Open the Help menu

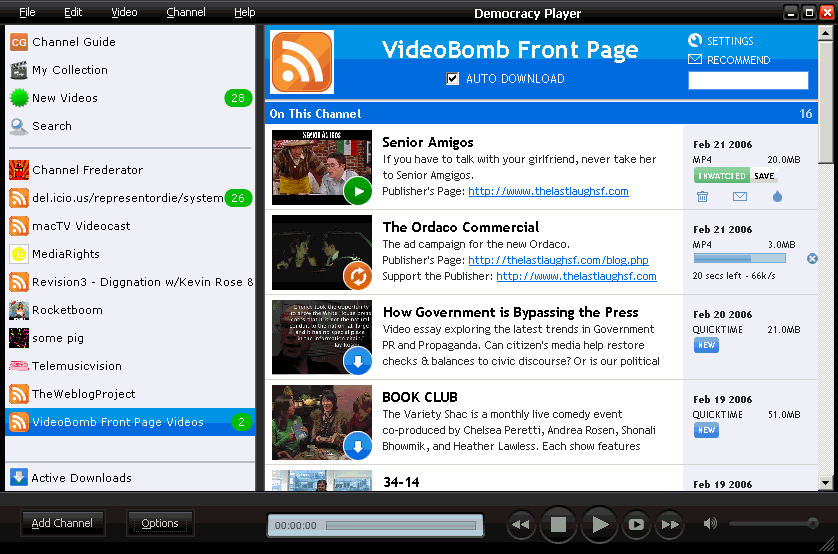coord(244,12)
